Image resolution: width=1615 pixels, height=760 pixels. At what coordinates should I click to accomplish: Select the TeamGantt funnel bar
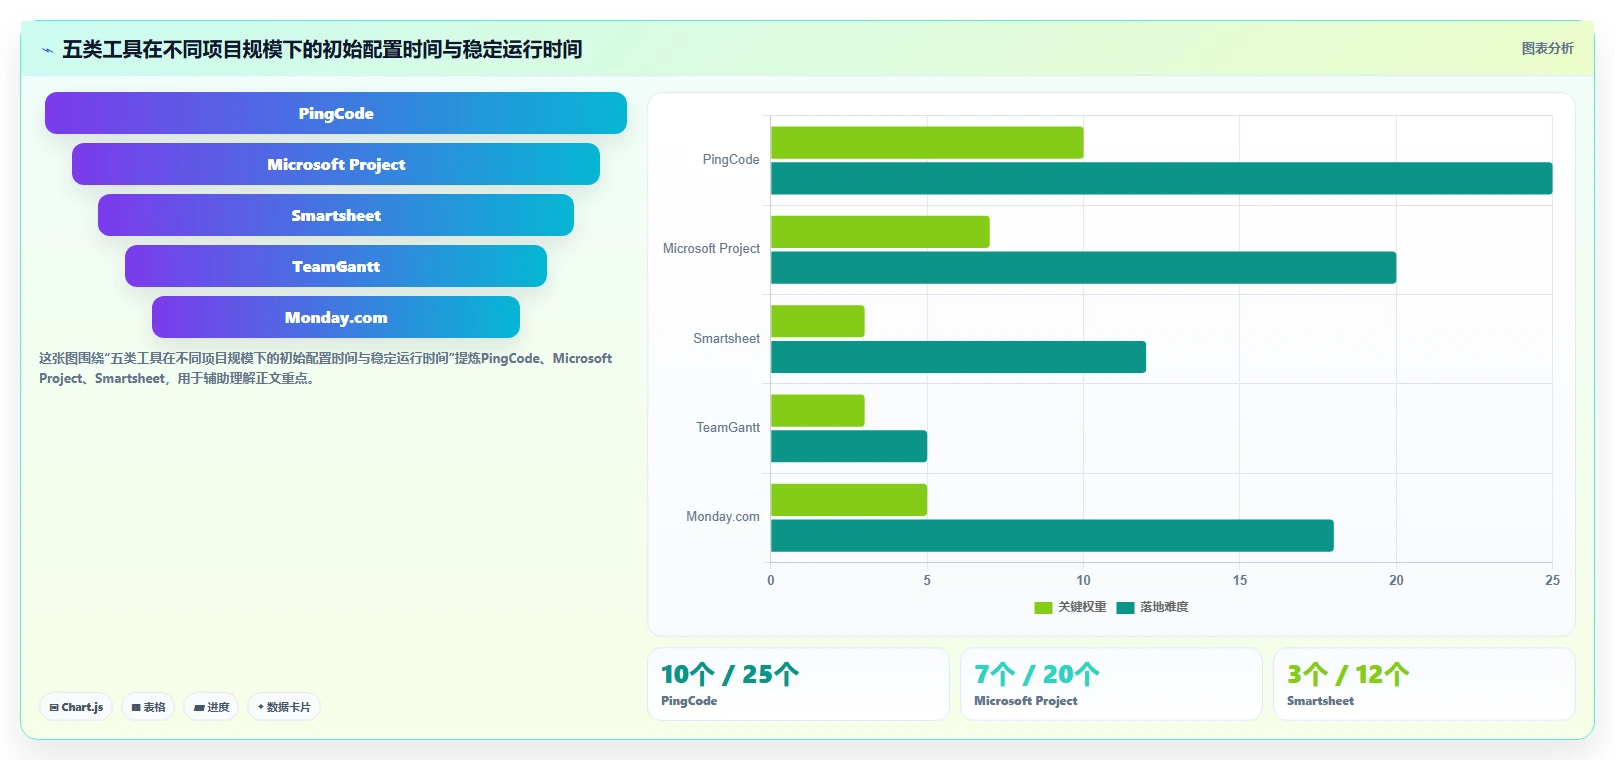(336, 266)
